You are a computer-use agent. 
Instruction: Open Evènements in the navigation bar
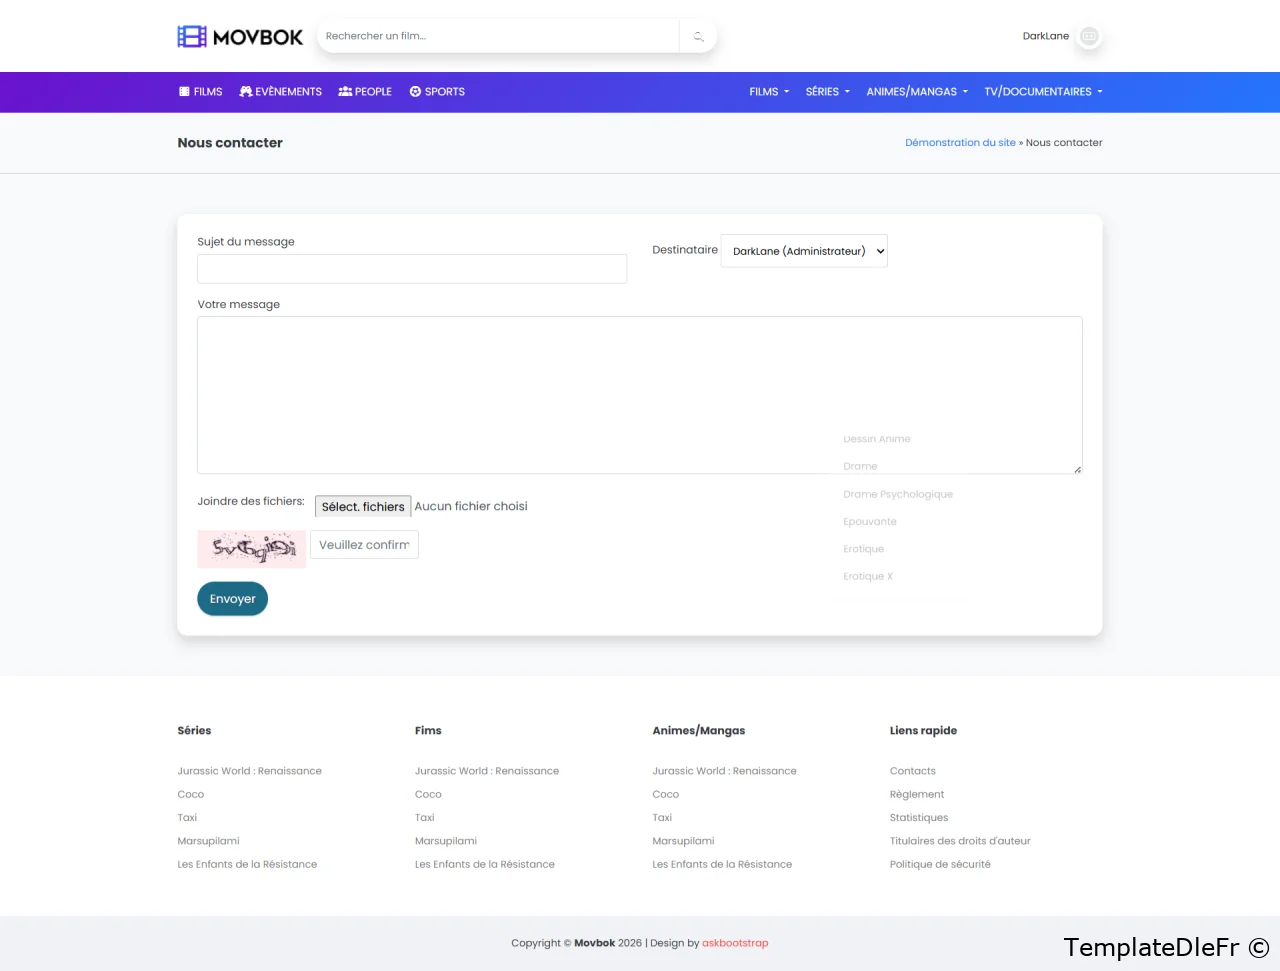(281, 92)
